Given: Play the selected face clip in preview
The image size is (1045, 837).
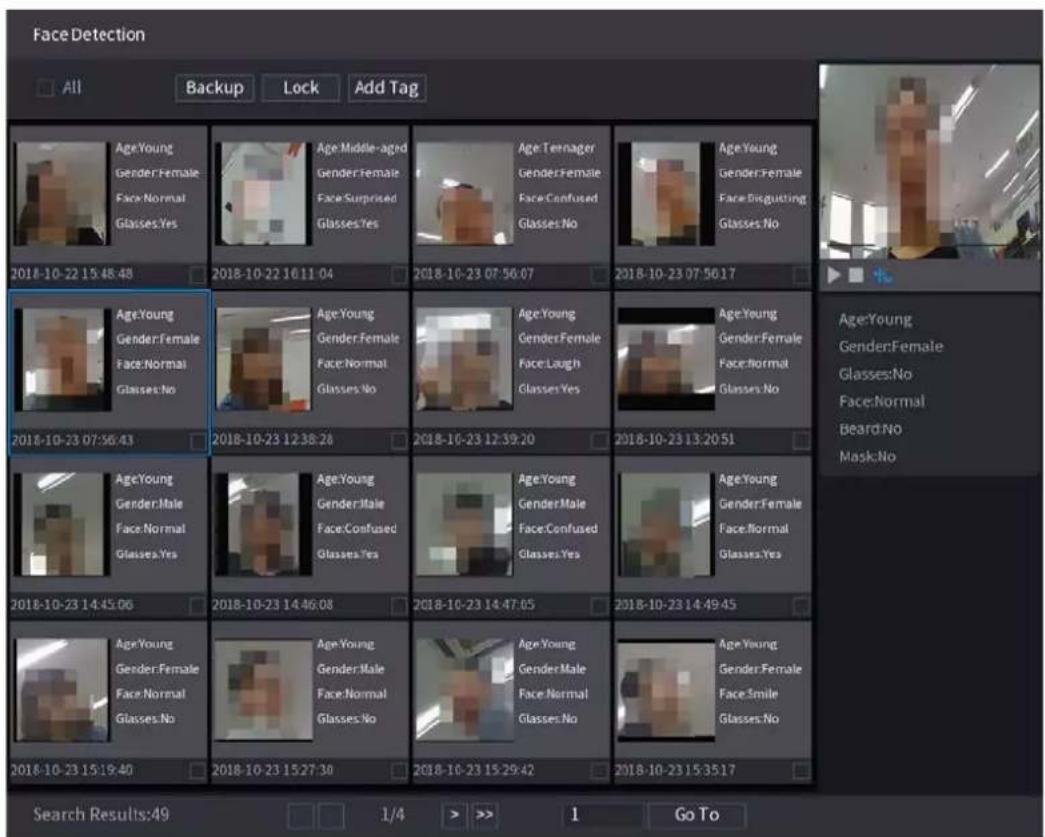Looking at the screenshot, I should pos(834,275).
